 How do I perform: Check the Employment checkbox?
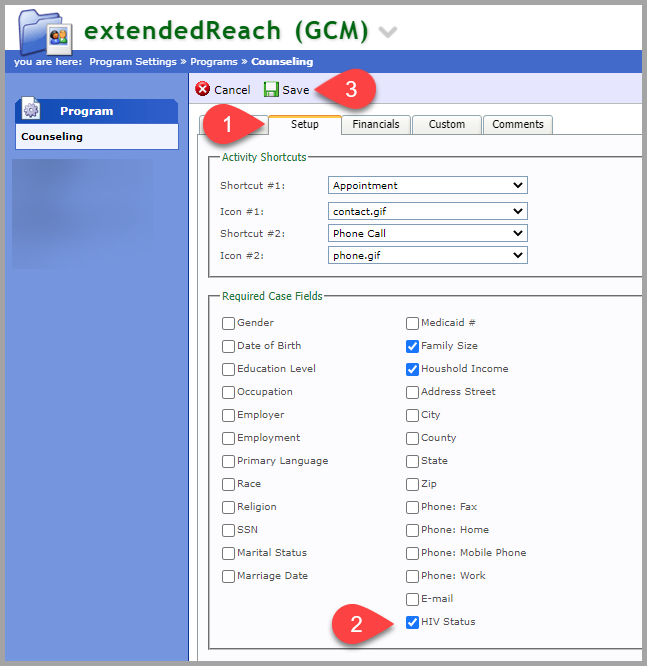point(228,438)
